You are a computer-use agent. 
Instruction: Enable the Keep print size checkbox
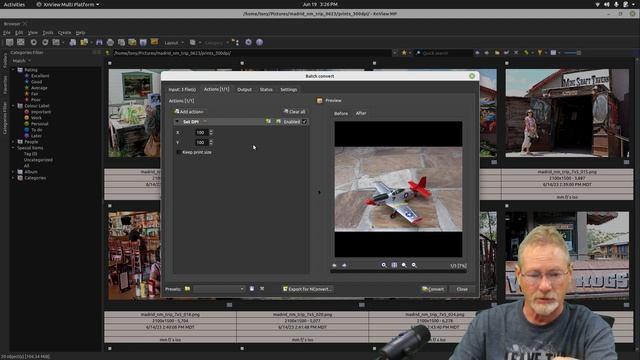178,152
